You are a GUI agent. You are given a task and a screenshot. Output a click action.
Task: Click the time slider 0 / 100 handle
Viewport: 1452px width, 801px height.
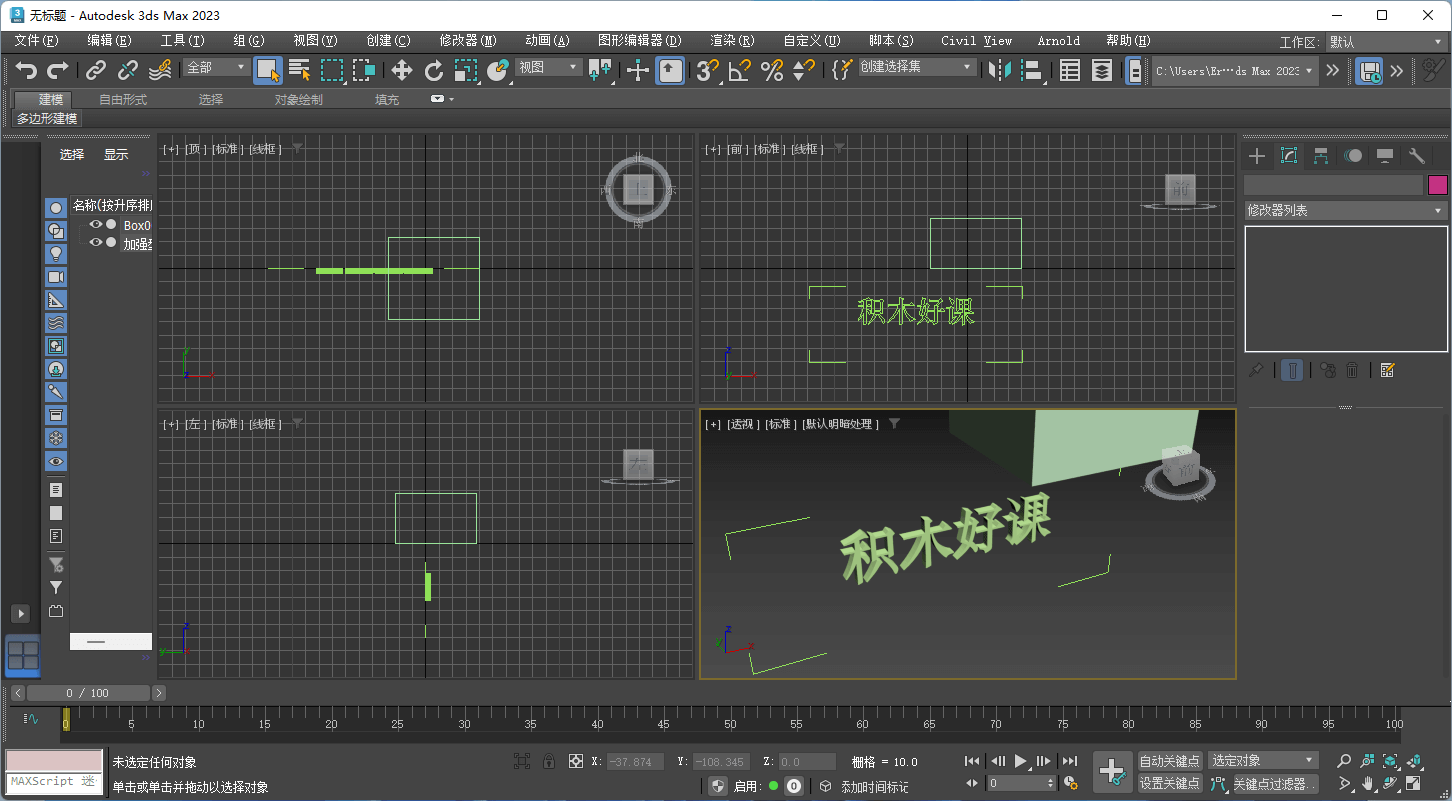point(89,693)
